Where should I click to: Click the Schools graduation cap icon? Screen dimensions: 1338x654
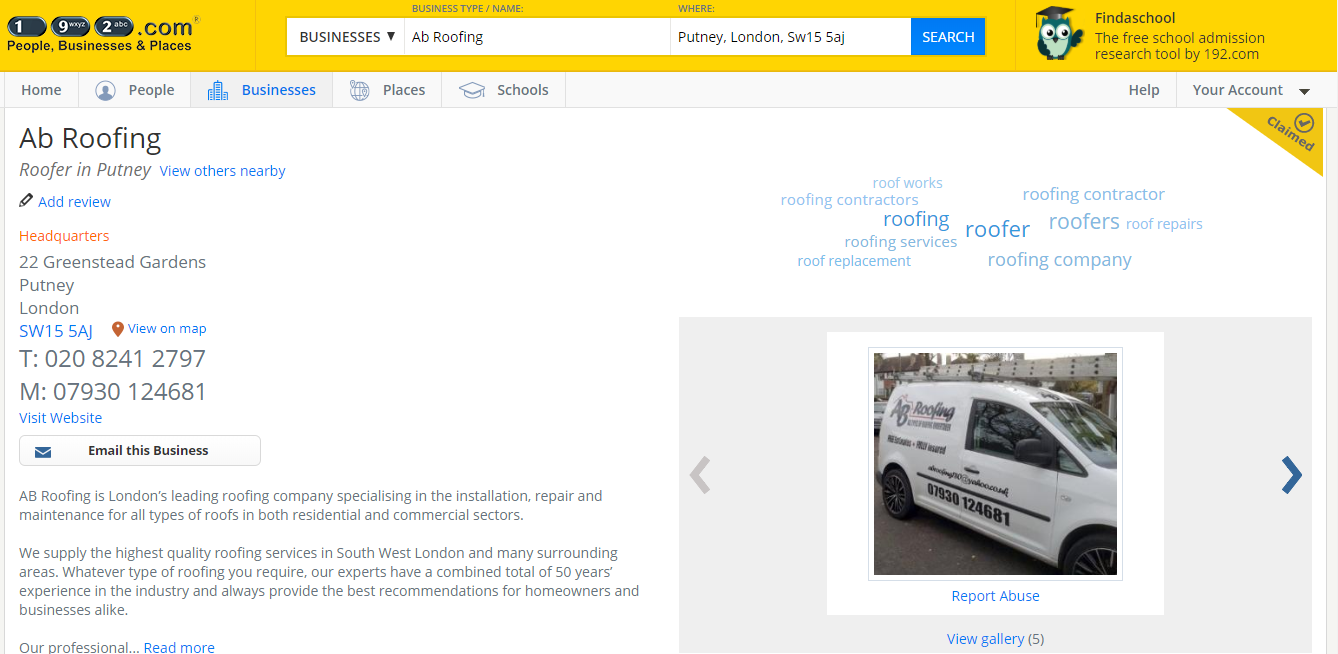(471, 89)
